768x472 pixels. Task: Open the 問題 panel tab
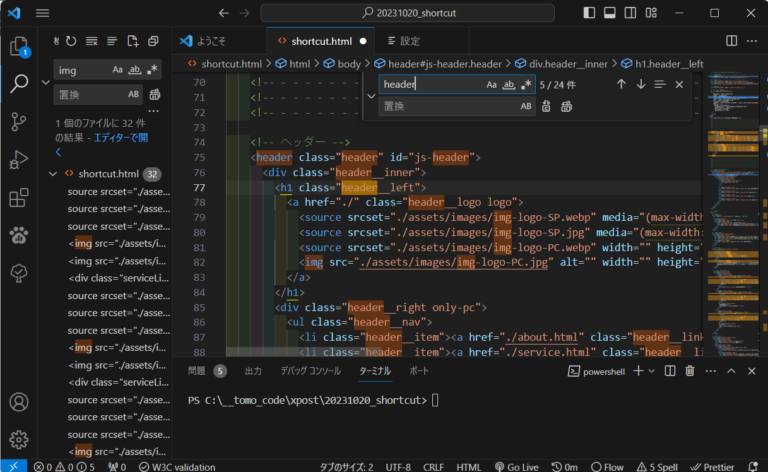pyautogui.click(x=196, y=371)
